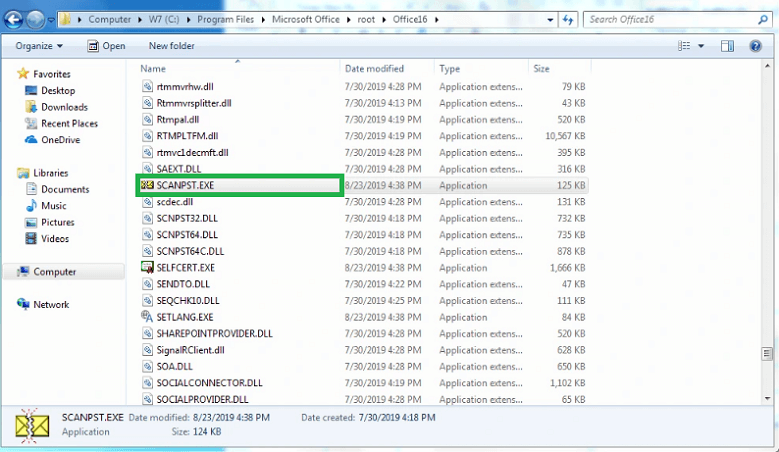The height and width of the screenshot is (452, 779).
Task: Expand the address bar history dropdown
Action: (x=550, y=20)
